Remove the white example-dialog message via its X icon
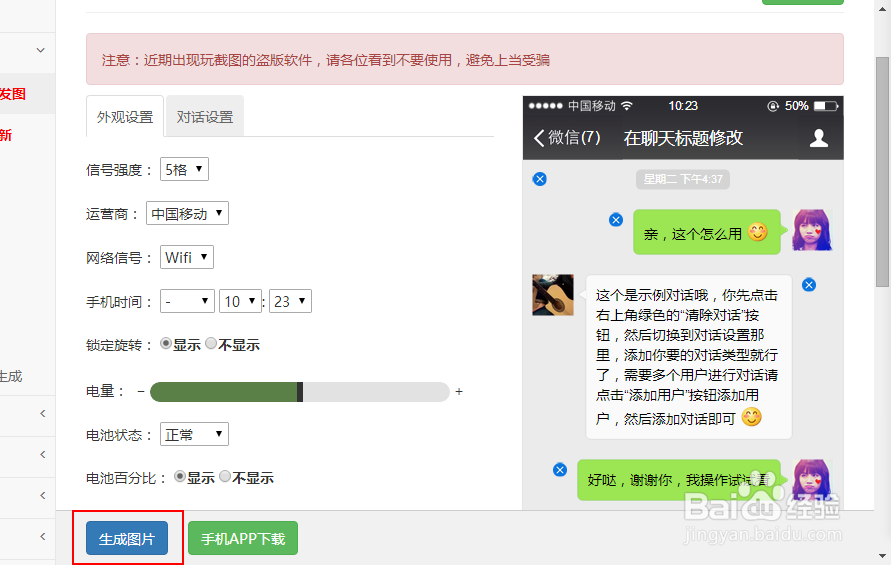This screenshot has height=565, width=891. 809,285
